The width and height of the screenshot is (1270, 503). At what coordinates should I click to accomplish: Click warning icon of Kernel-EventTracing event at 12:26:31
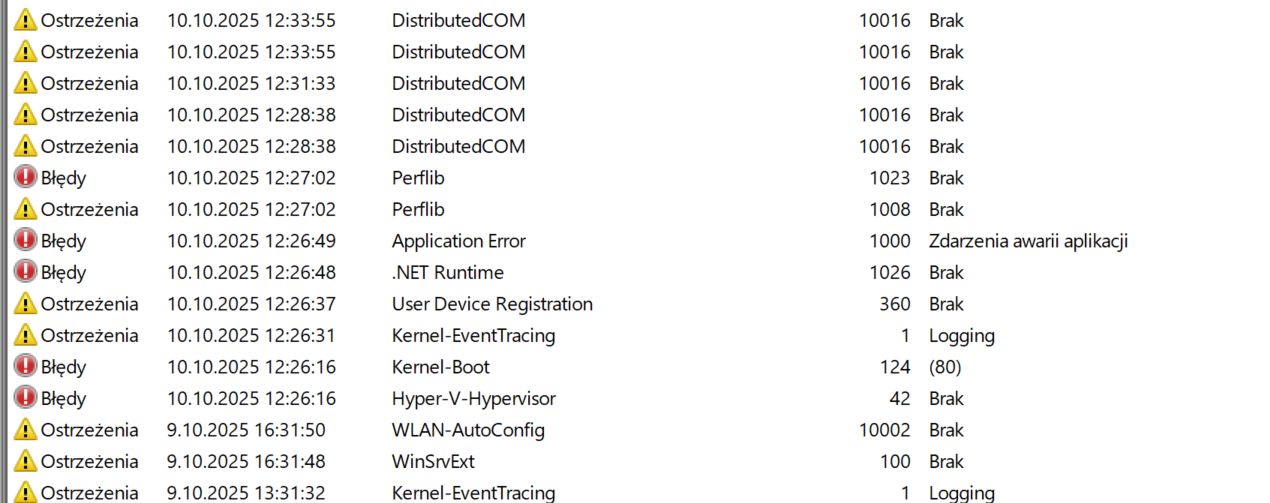click(x=26, y=336)
